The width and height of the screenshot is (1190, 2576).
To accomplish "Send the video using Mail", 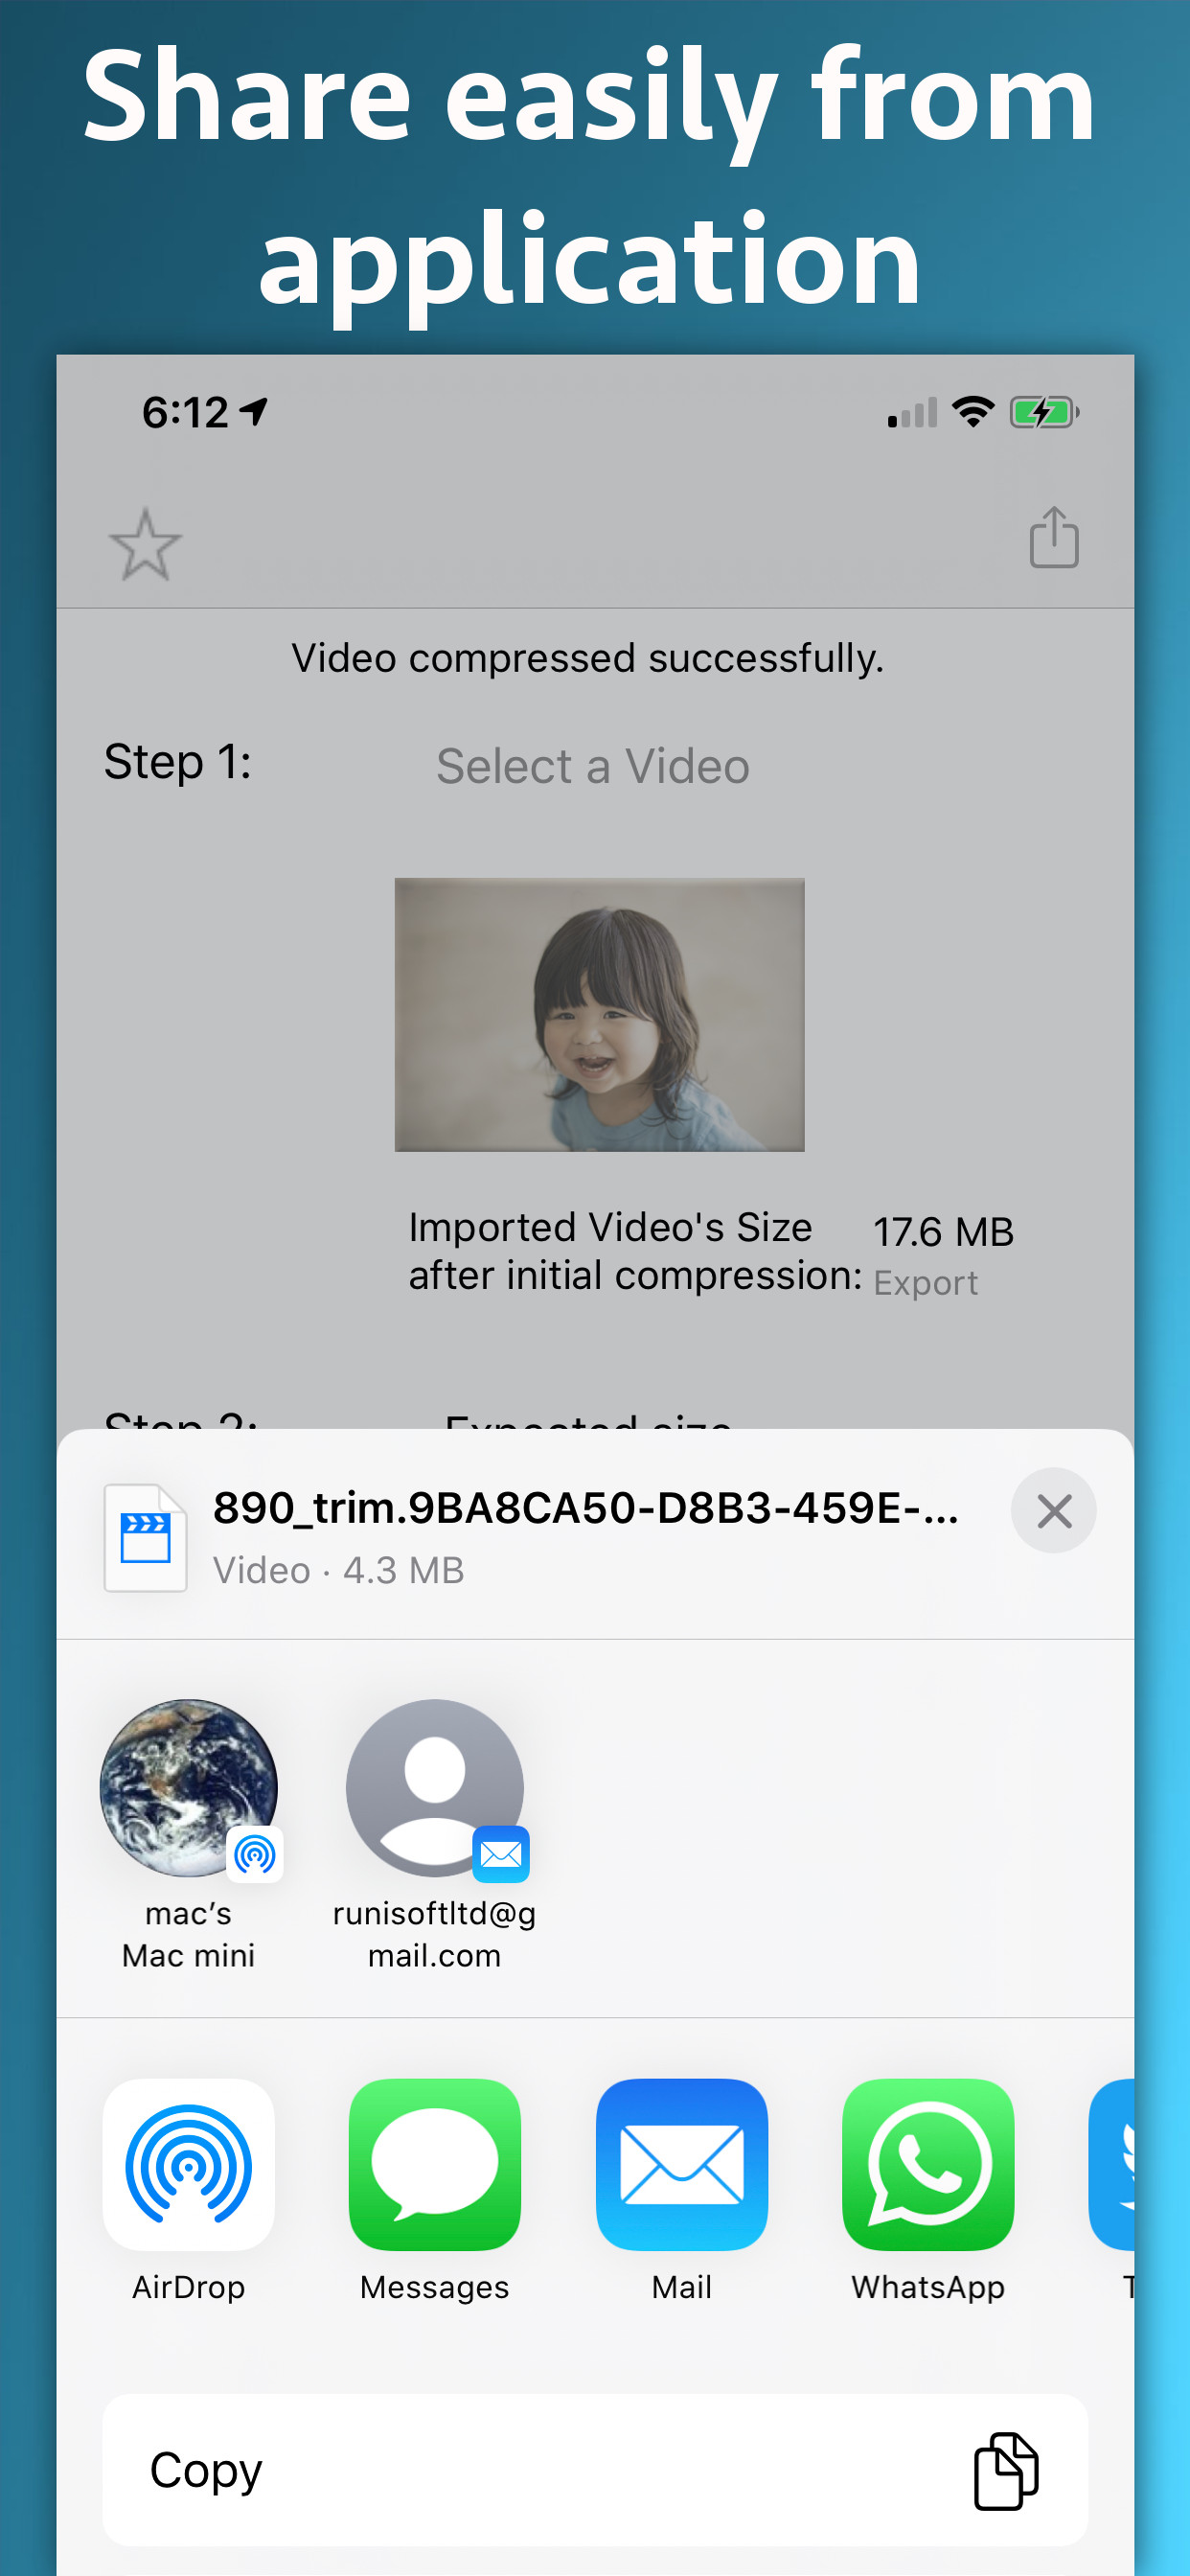I will click(x=682, y=2164).
